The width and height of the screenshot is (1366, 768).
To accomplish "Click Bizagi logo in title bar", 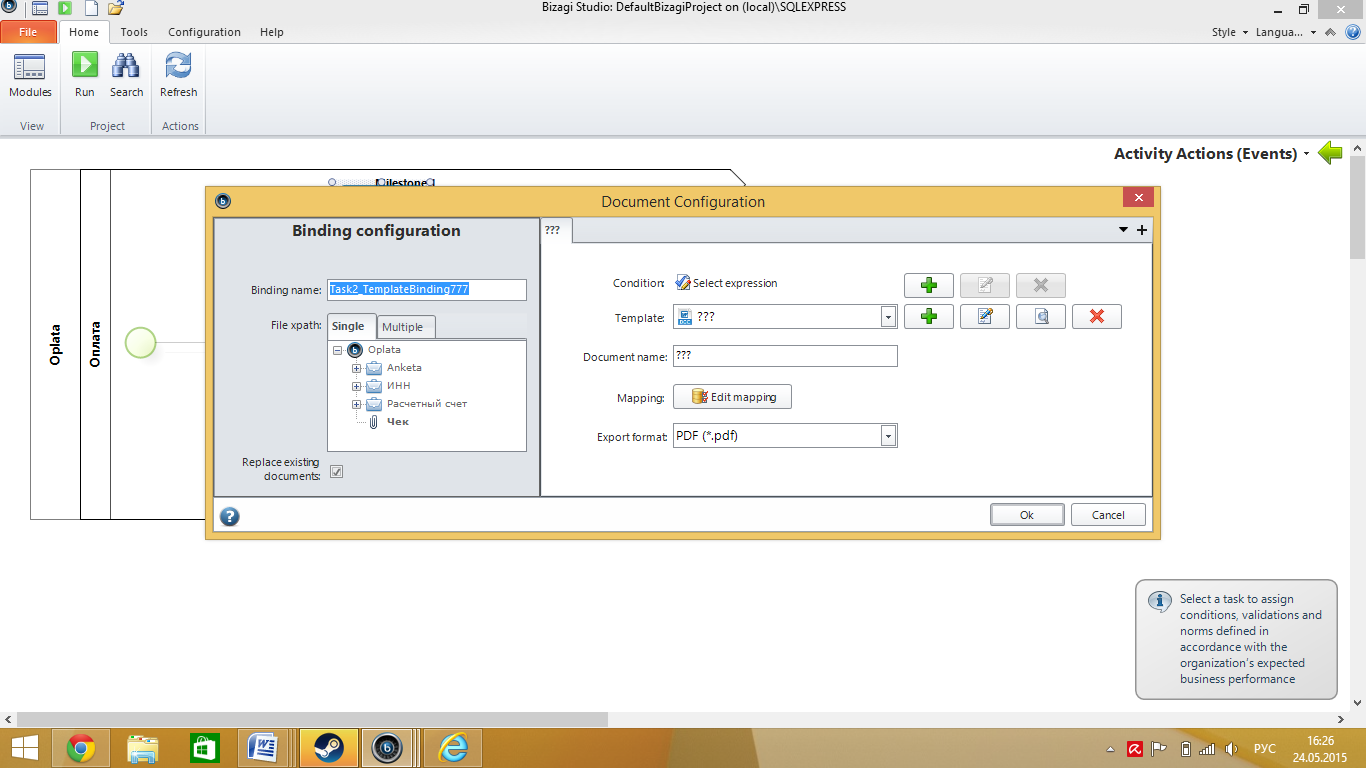I will 9,6.
